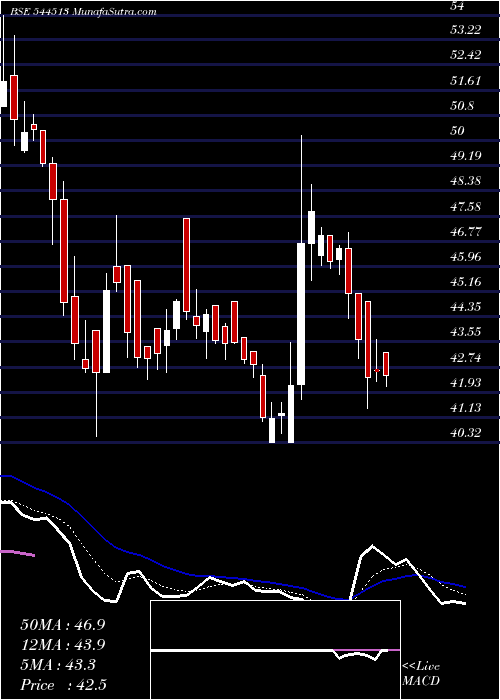Viewport: 500px width, 700px height.
Task: Click the 50MA : 46.9 readout
Action: (x=63, y=625)
